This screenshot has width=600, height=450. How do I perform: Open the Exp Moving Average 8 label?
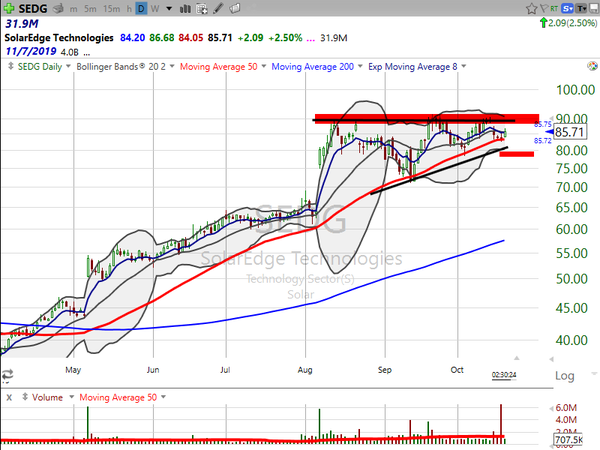(x=412, y=67)
